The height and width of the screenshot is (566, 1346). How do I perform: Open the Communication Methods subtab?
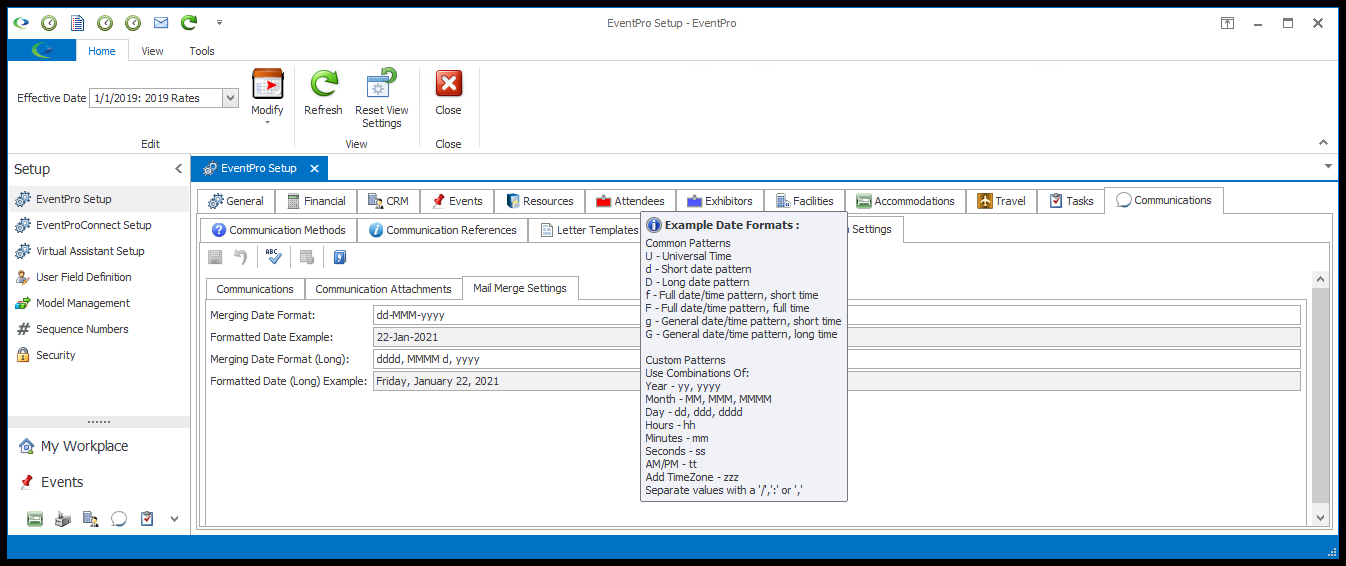click(278, 230)
